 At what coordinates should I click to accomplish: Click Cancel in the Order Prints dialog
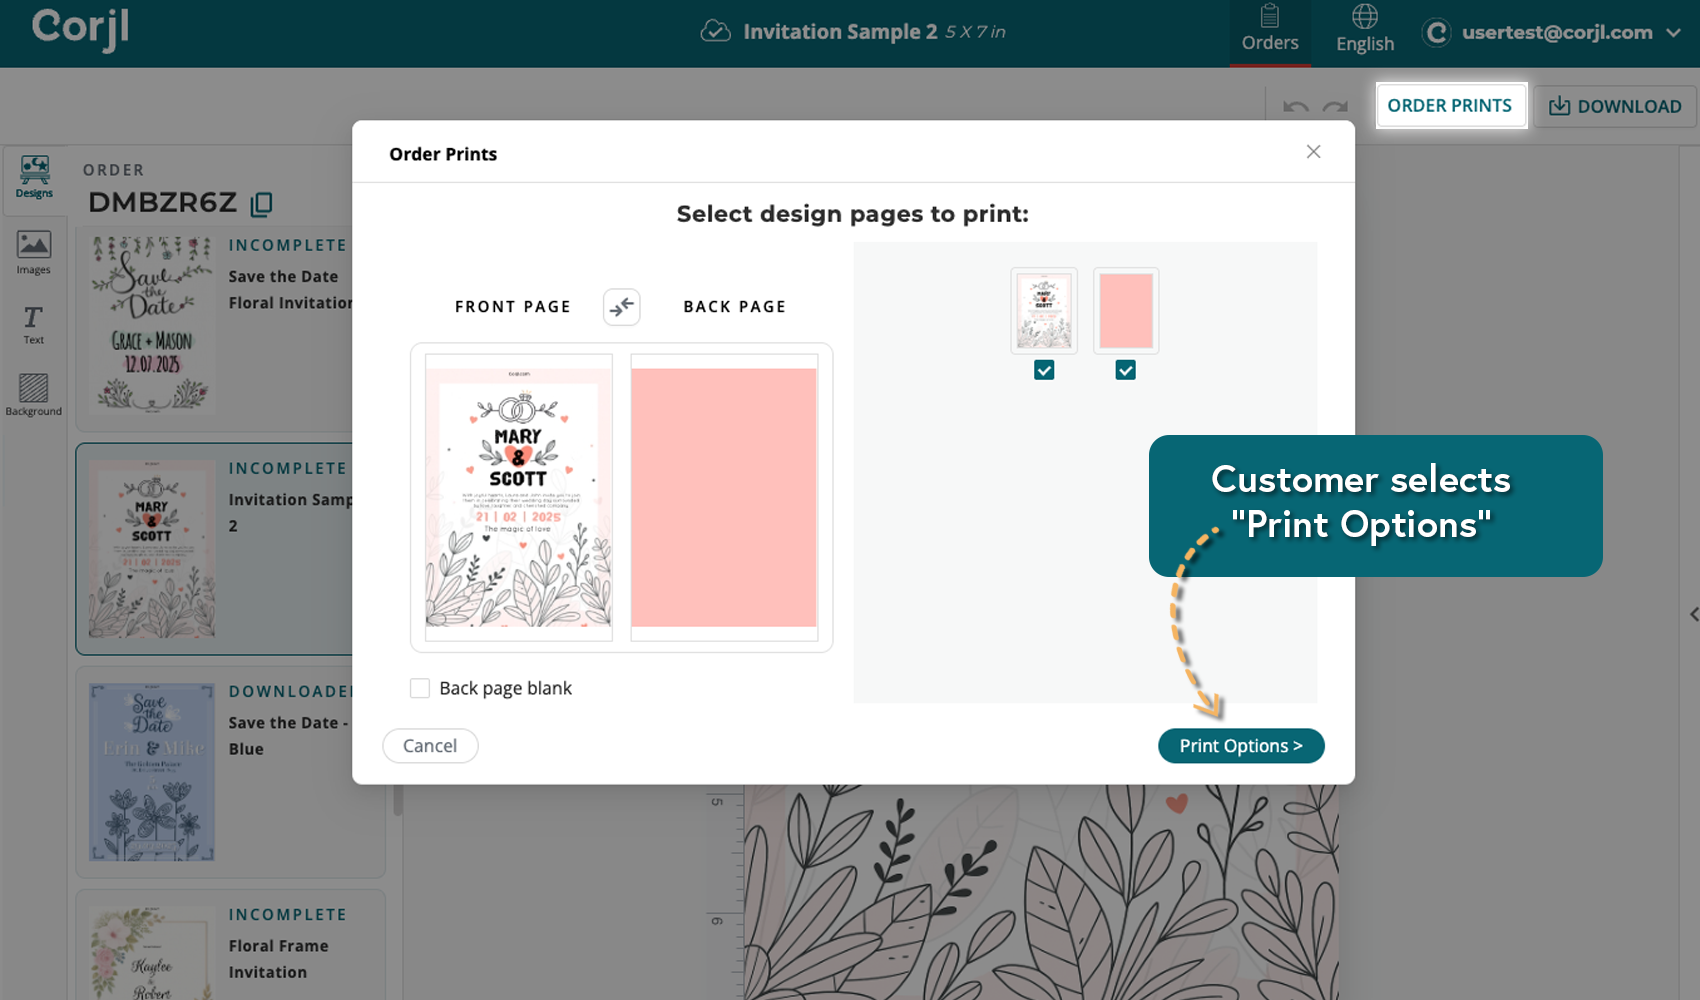pos(430,746)
